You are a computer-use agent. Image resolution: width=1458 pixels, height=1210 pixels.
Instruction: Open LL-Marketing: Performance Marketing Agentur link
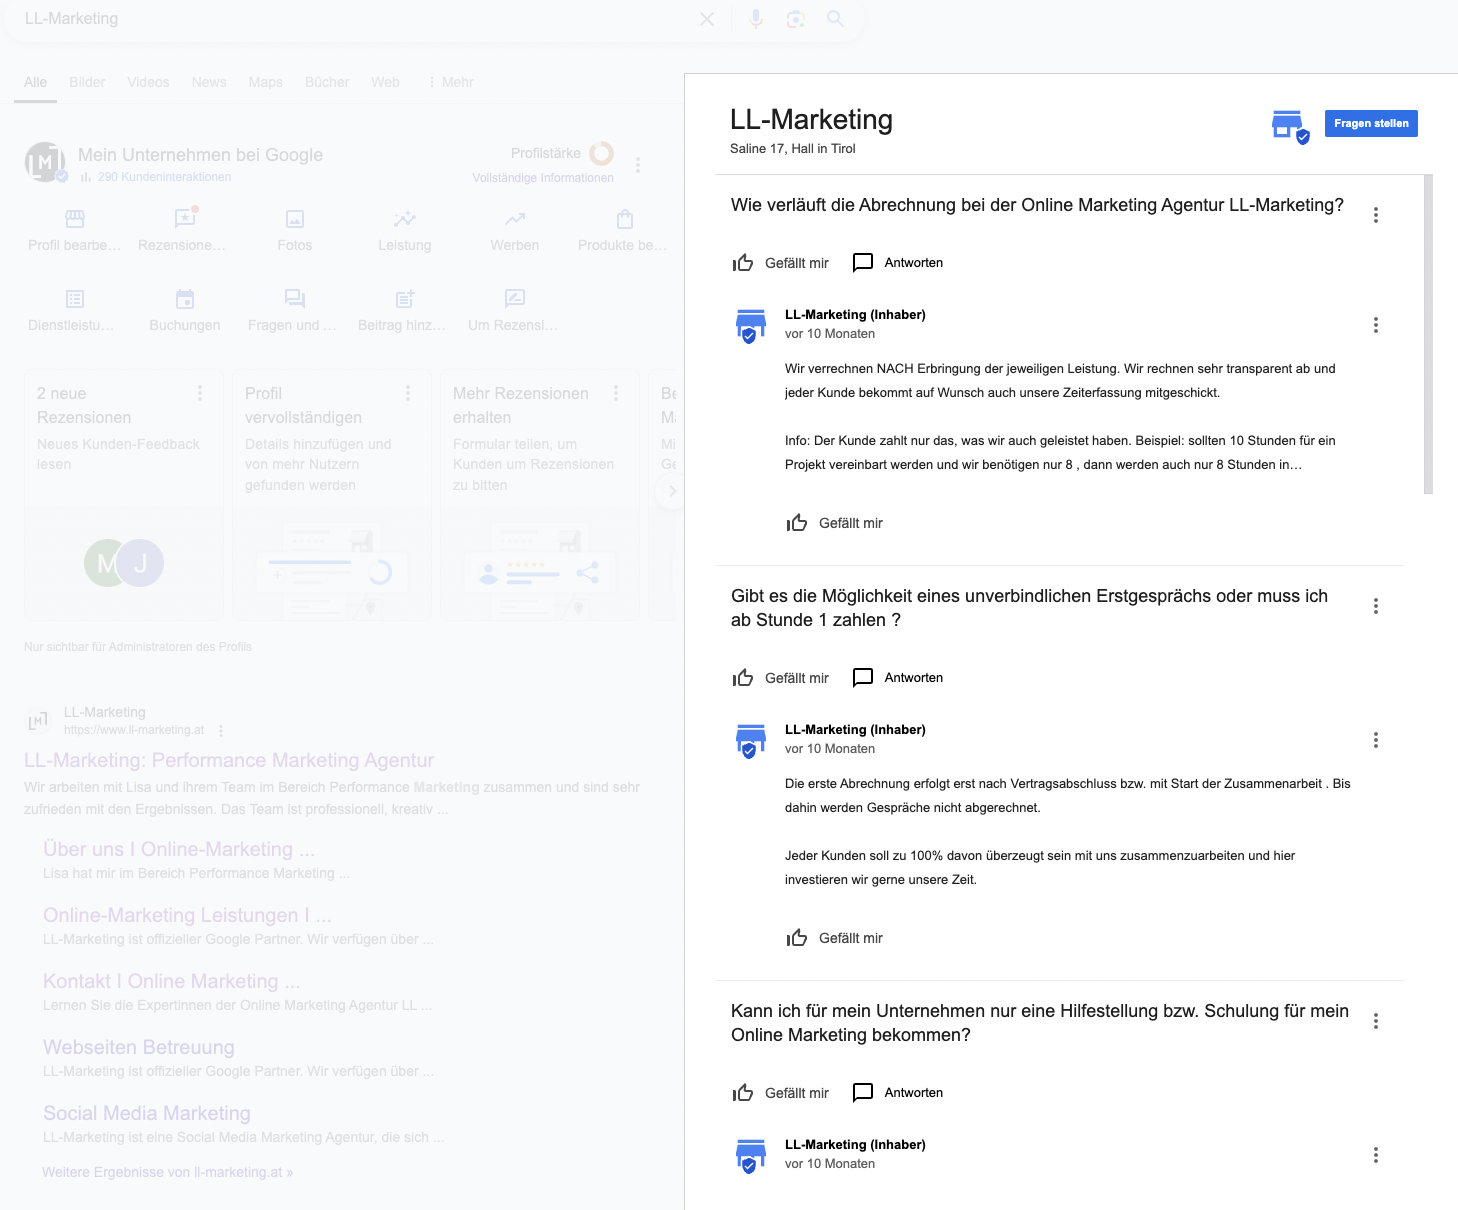coord(229,760)
